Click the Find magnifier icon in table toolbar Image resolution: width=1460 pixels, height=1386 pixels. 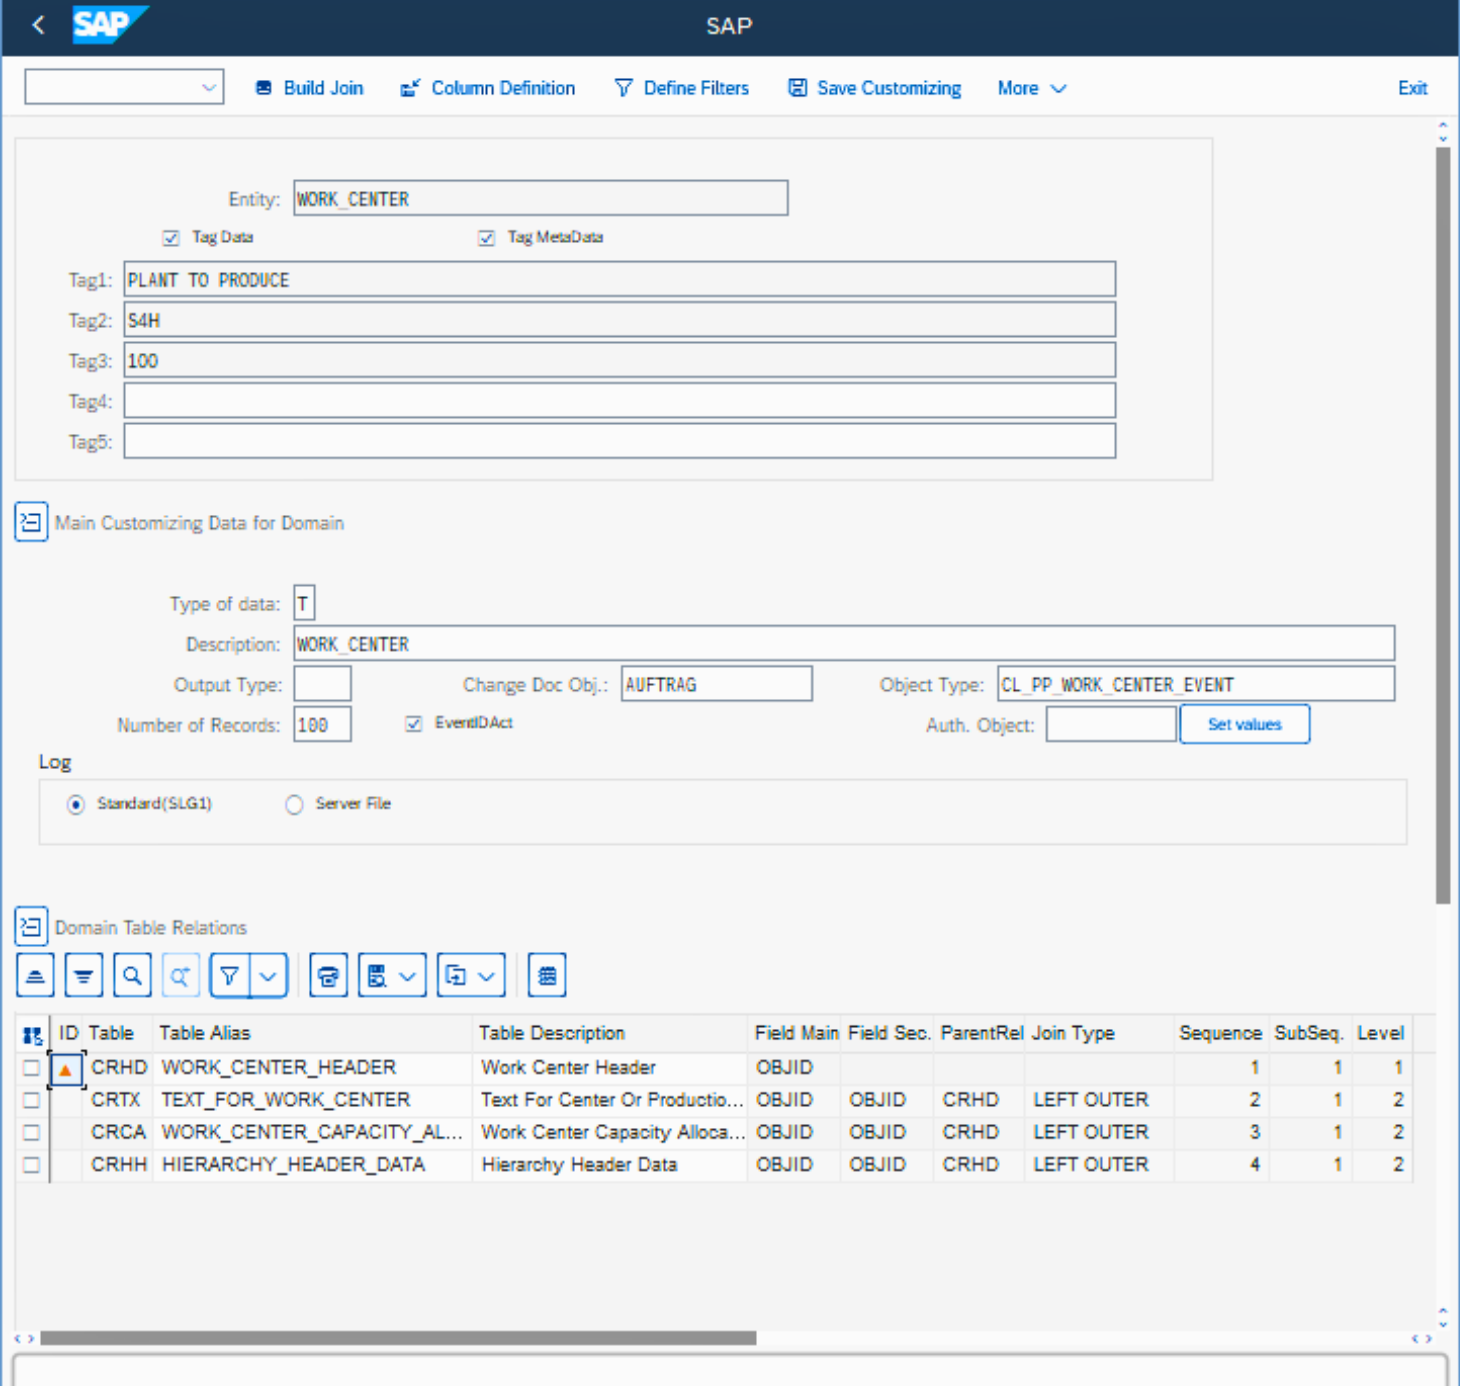(x=132, y=976)
